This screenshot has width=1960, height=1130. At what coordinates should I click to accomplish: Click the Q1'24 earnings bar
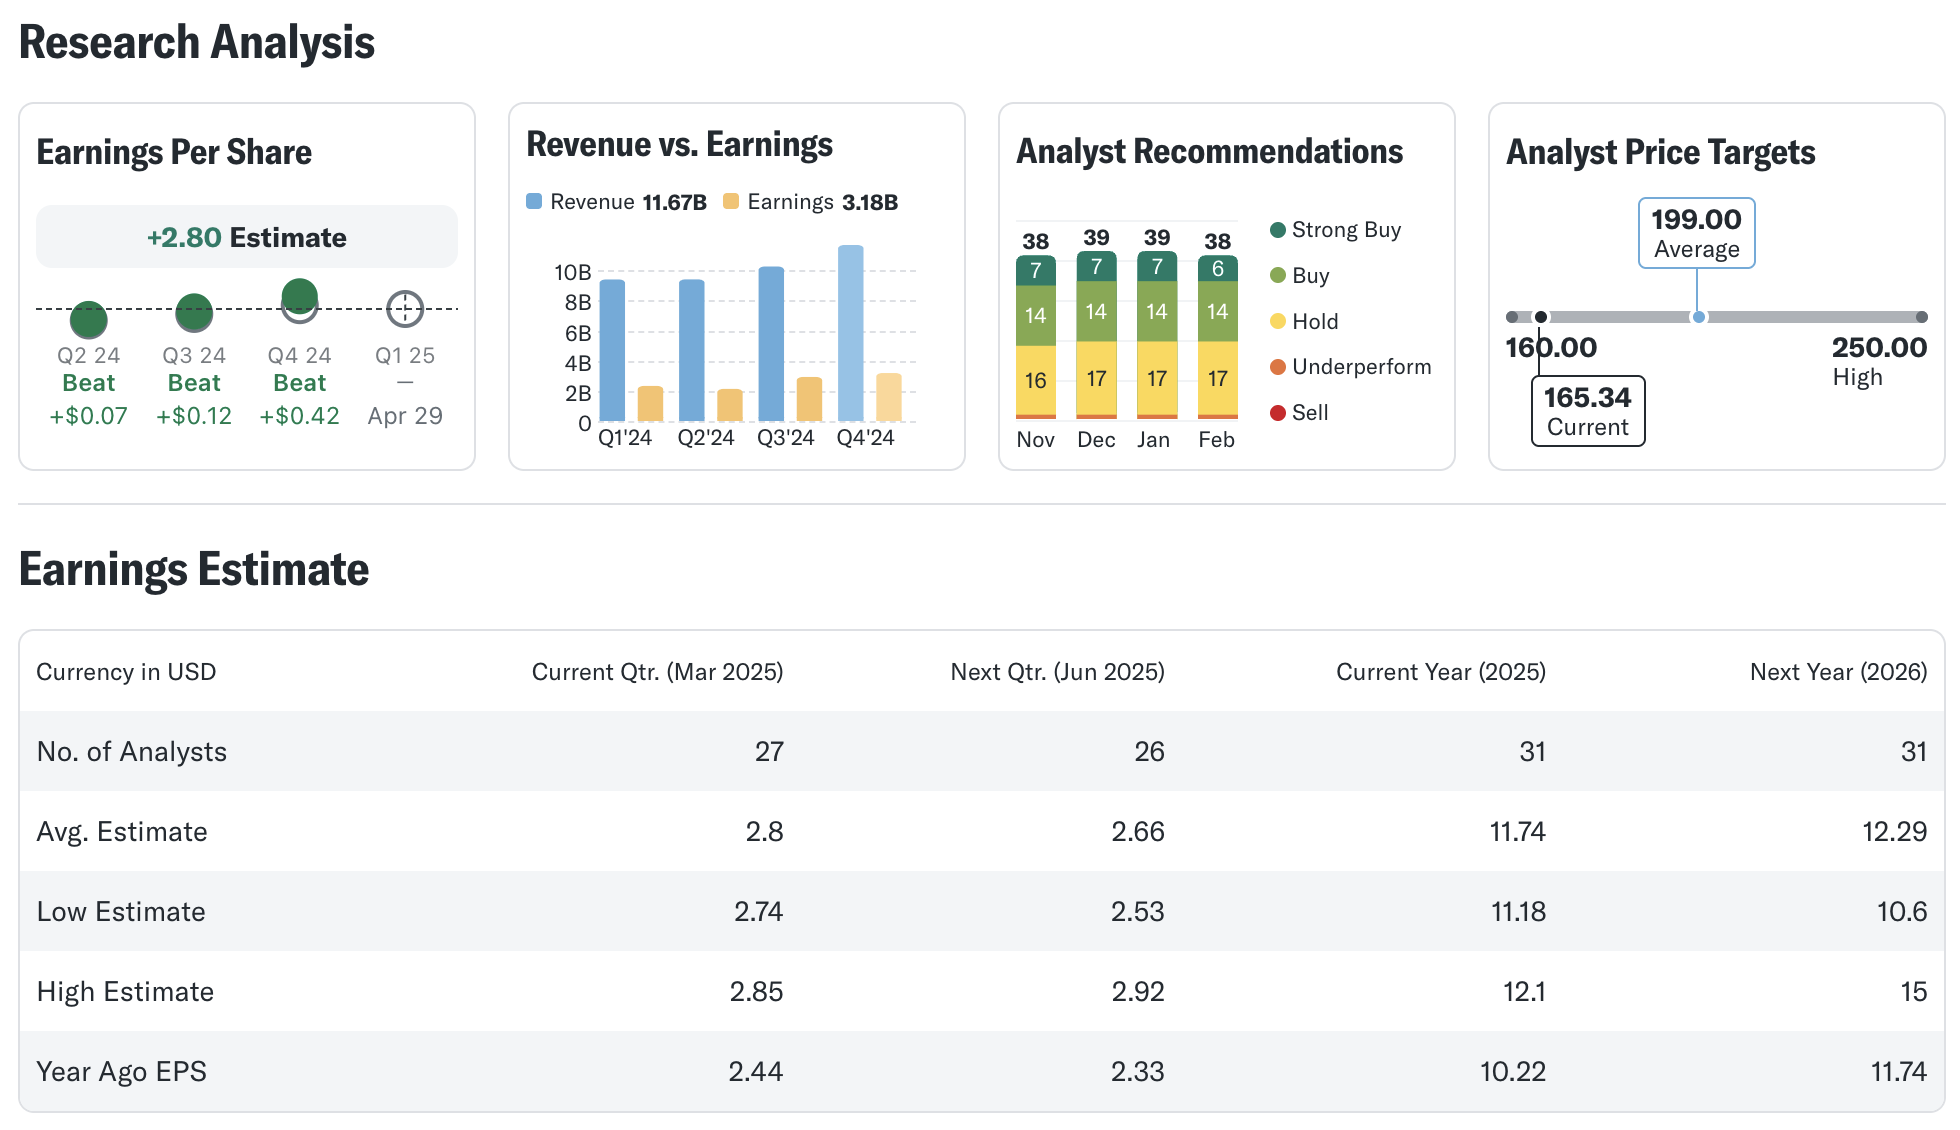point(650,404)
